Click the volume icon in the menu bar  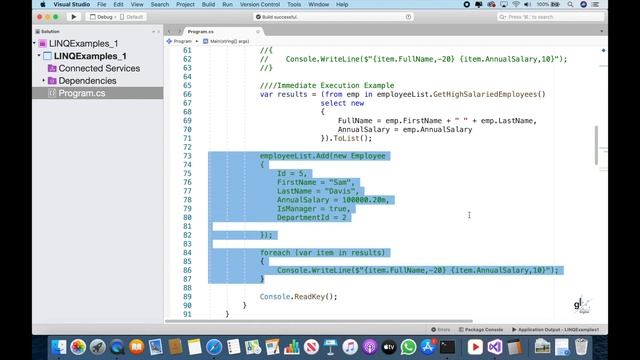pos(527,4)
